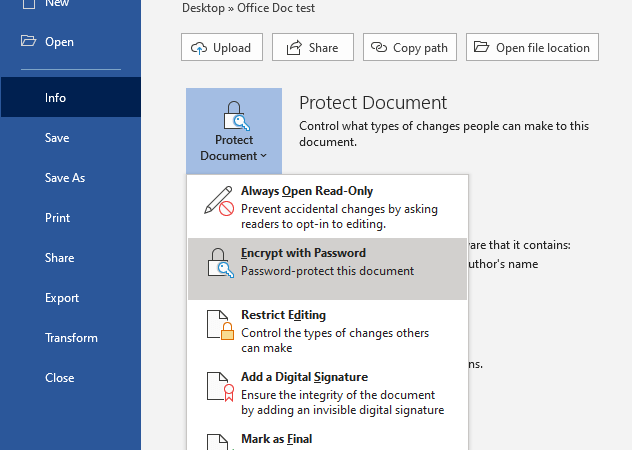
Task: Click Open file location button
Action: (x=532, y=47)
